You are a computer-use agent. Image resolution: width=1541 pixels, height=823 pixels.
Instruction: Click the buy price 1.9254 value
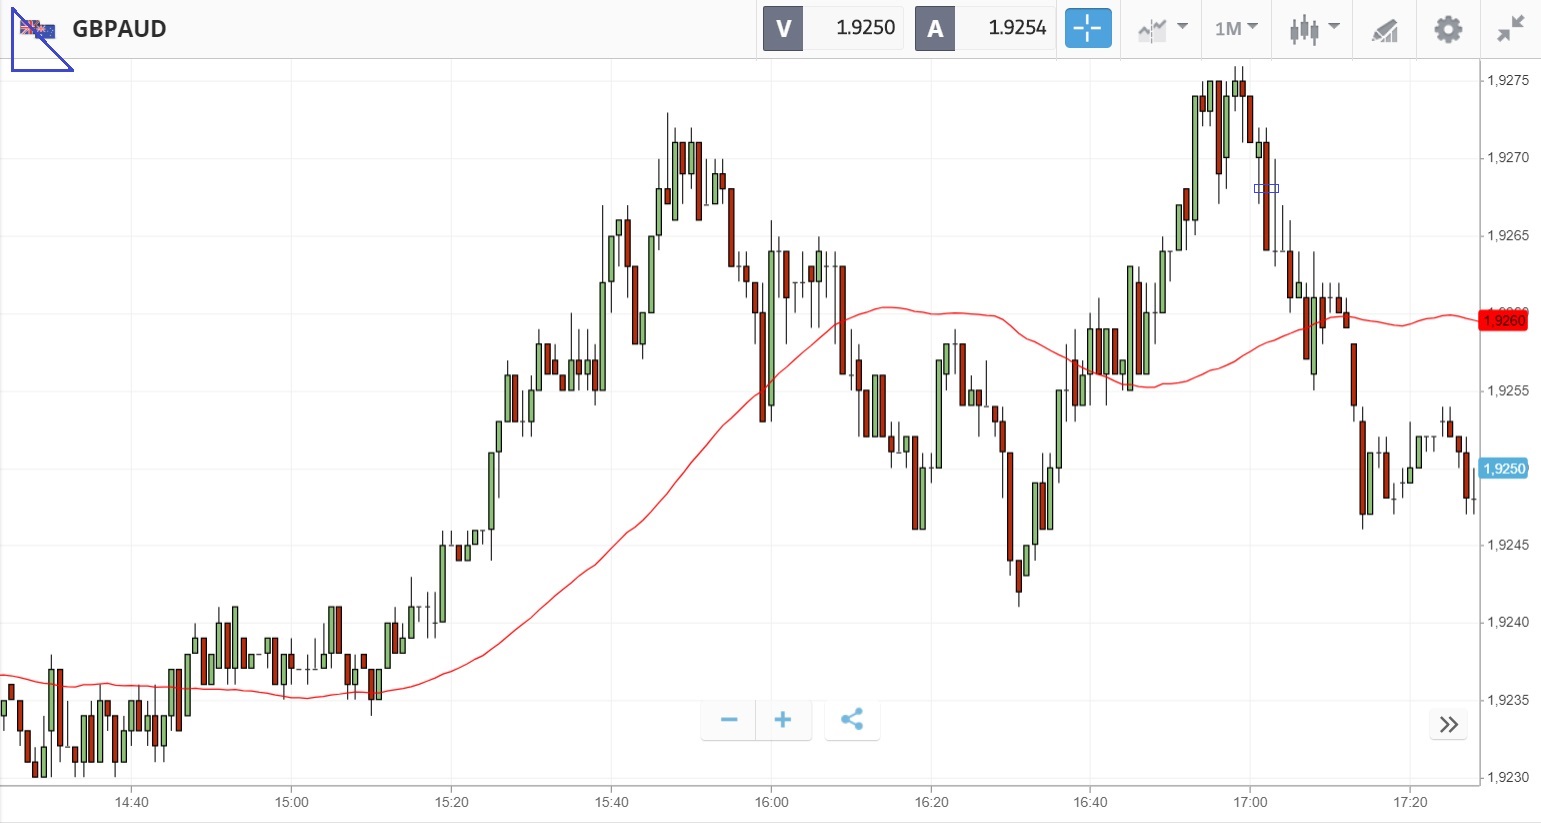[1017, 28]
